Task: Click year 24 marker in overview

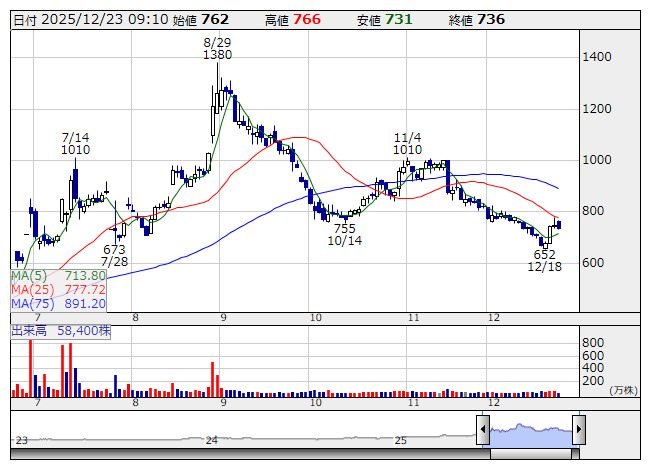Action: coord(212,440)
